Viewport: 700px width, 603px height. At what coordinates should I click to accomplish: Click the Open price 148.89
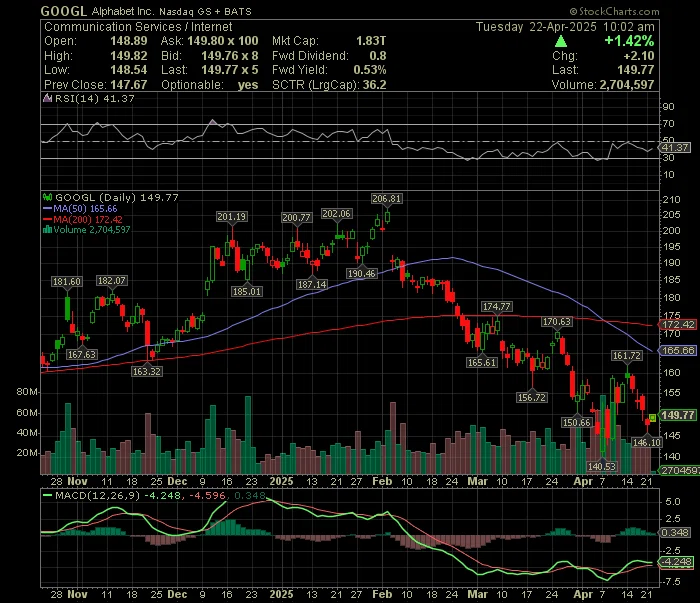129,41
